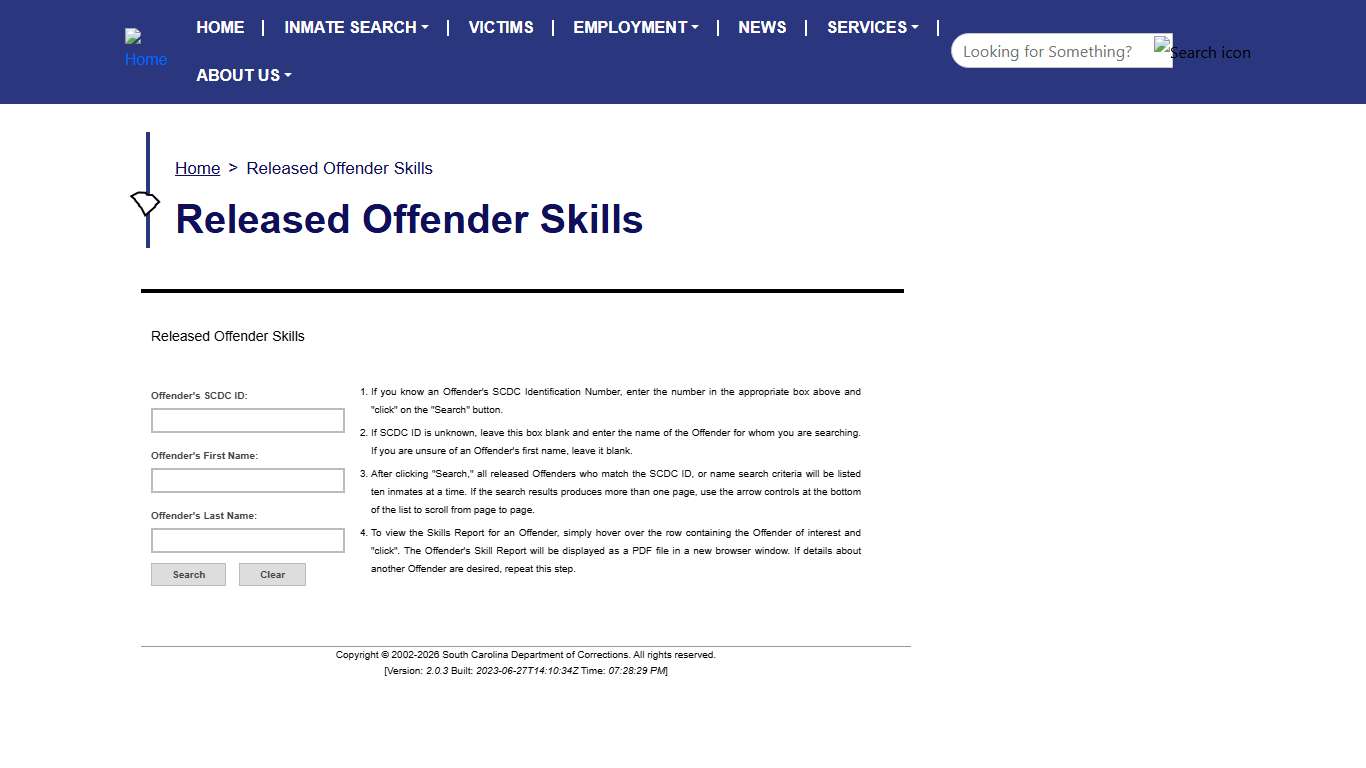Click inside the Offender's SCDC ID field
Viewport: 1366px width, 768px height.
tap(247, 420)
